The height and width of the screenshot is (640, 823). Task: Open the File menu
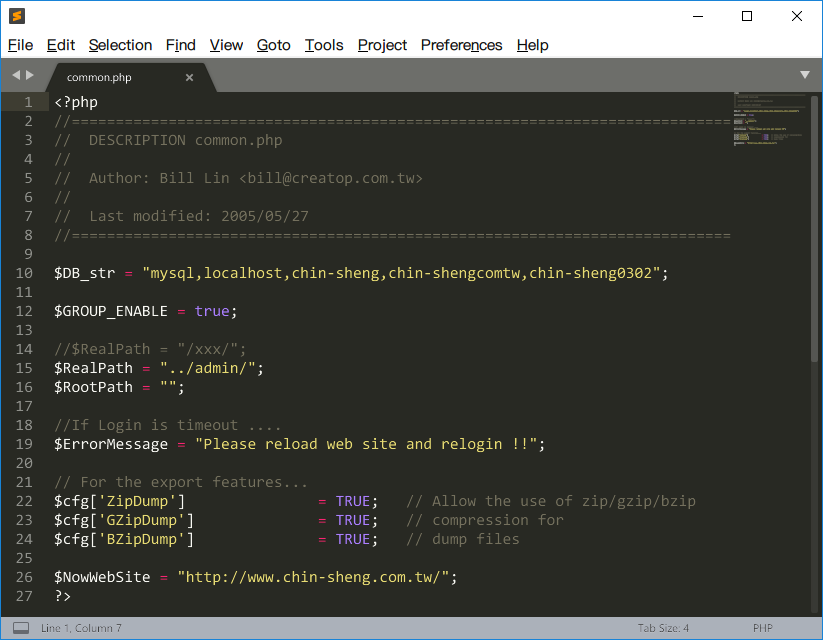coord(20,45)
